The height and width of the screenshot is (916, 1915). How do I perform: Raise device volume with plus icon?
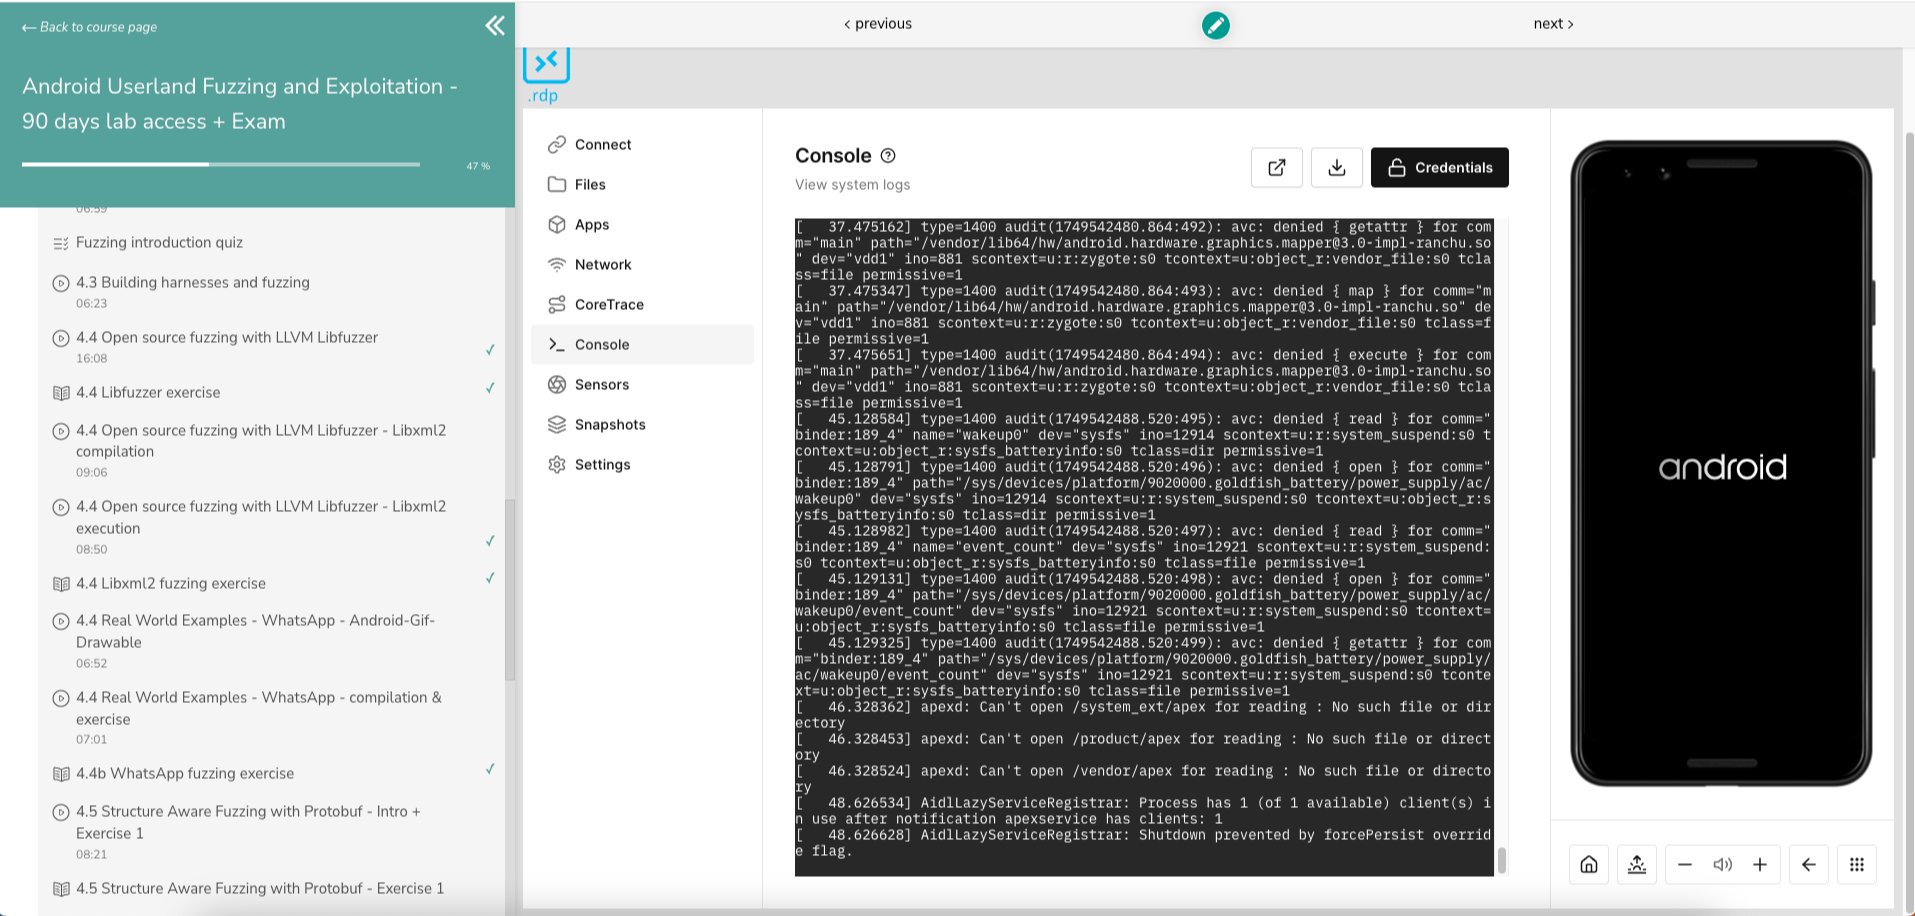point(1760,865)
